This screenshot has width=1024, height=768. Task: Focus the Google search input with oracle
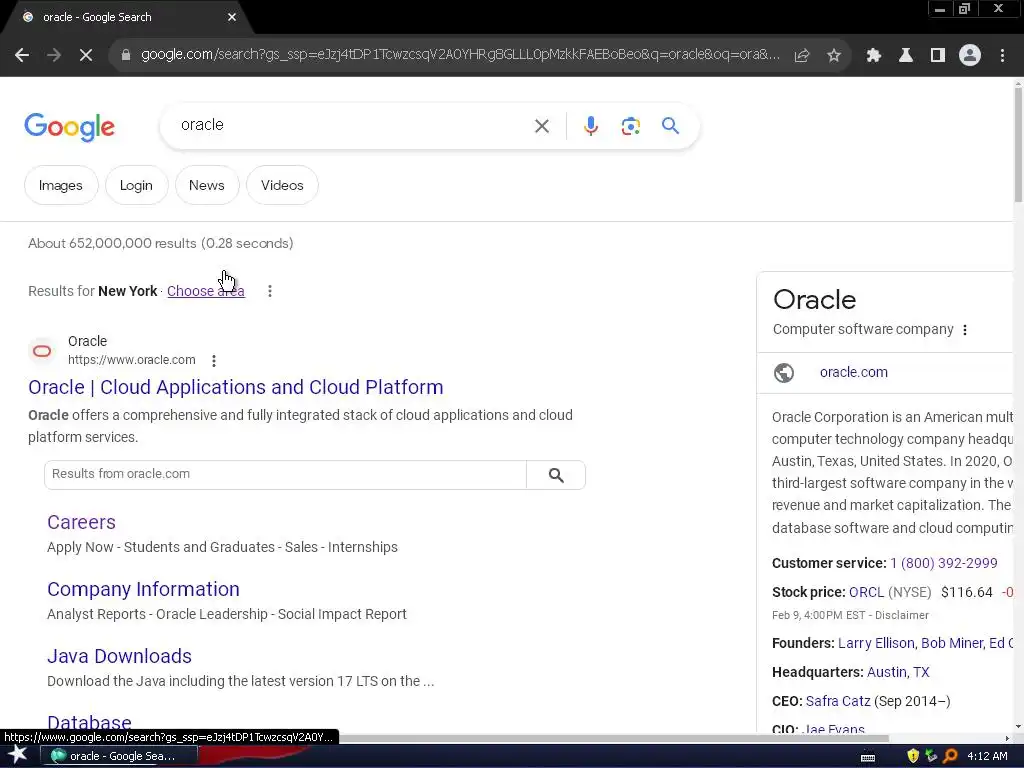point(353,125)
